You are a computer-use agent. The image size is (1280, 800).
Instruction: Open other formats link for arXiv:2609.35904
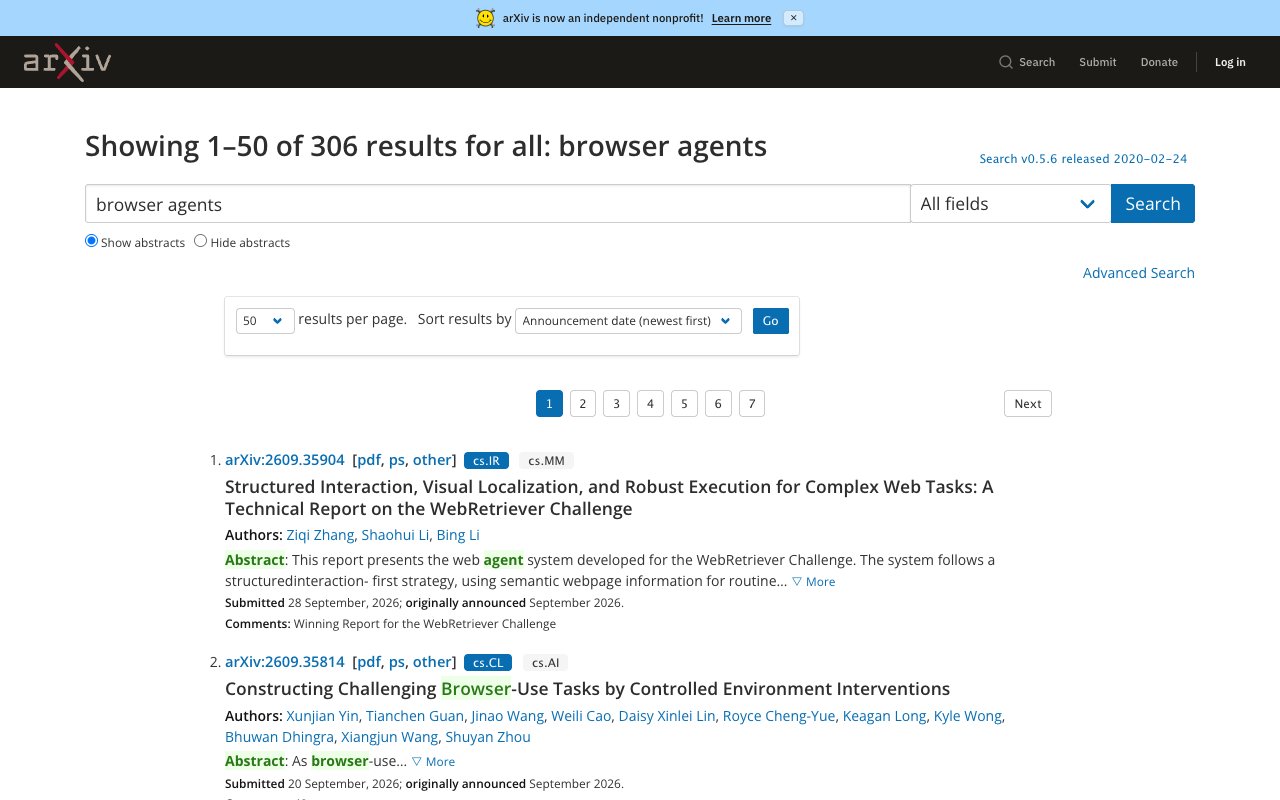[432, 460]
